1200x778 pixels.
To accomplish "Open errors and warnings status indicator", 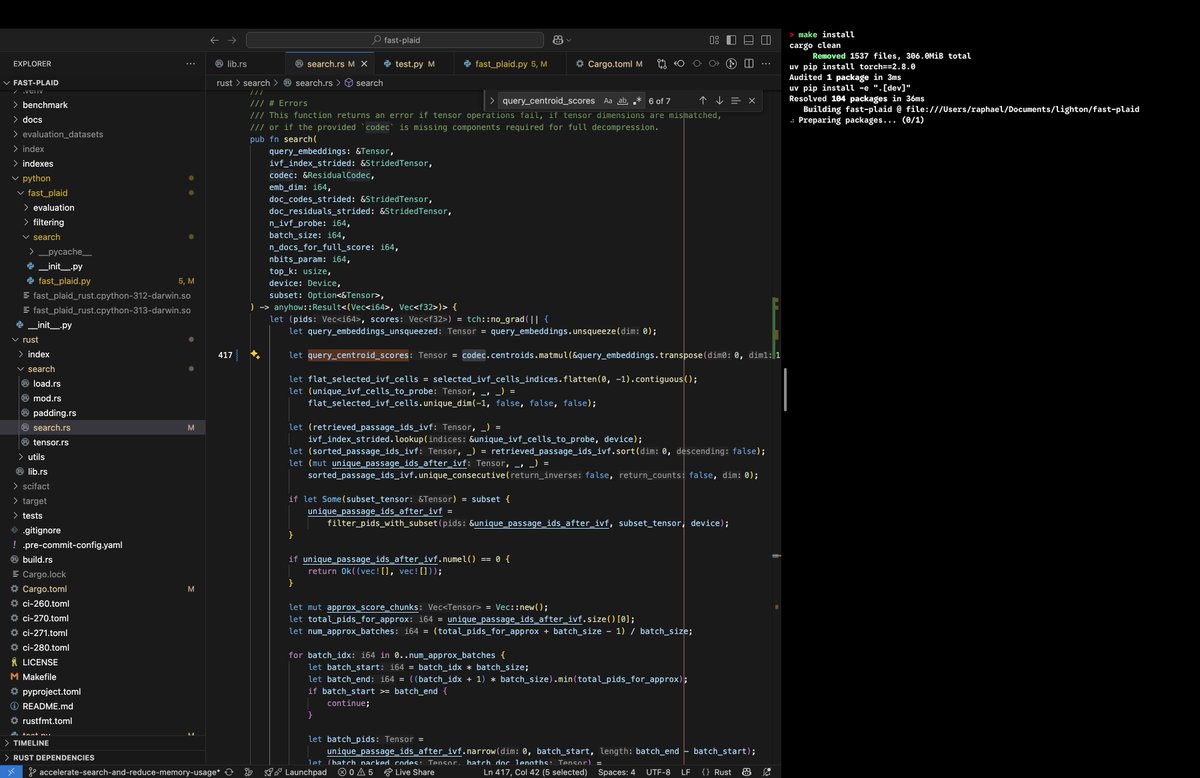I will [x=356, y=772].
